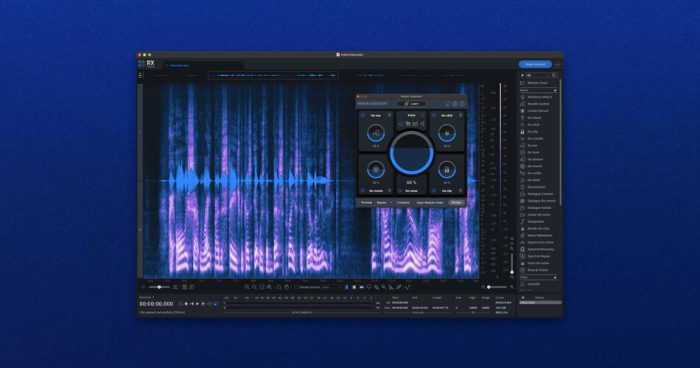Open the Mouth De-click module
The width and height of the screenshot is (700, 368).
click(x=538, y=229)
